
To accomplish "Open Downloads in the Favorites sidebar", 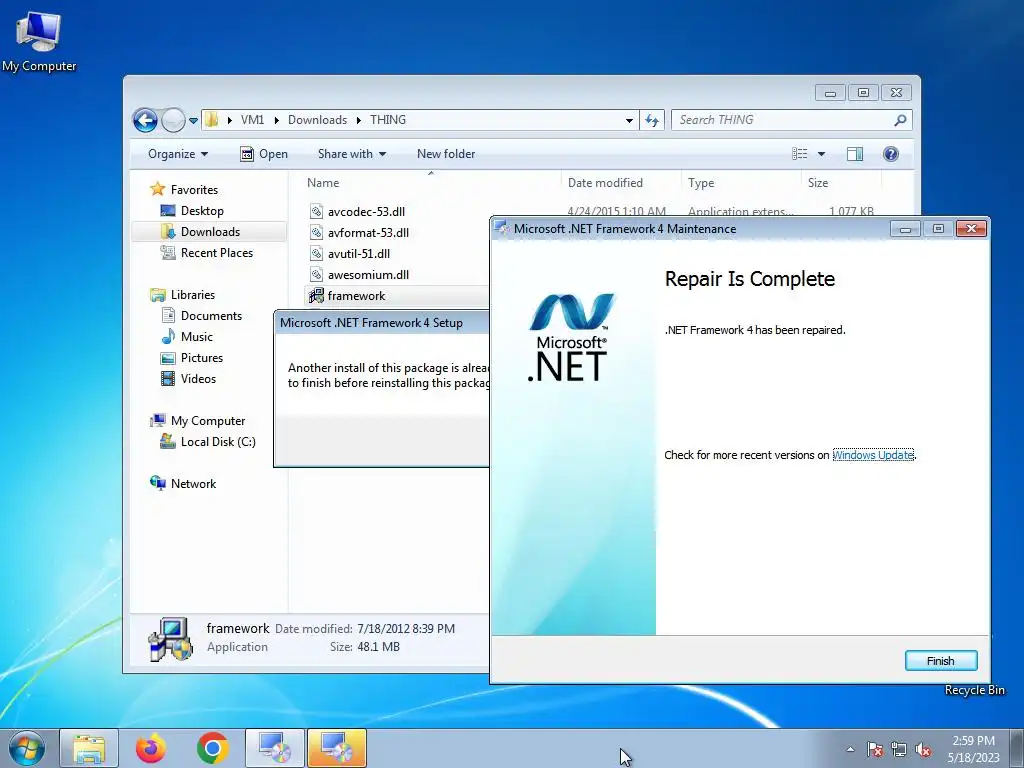I will point(210,232).
